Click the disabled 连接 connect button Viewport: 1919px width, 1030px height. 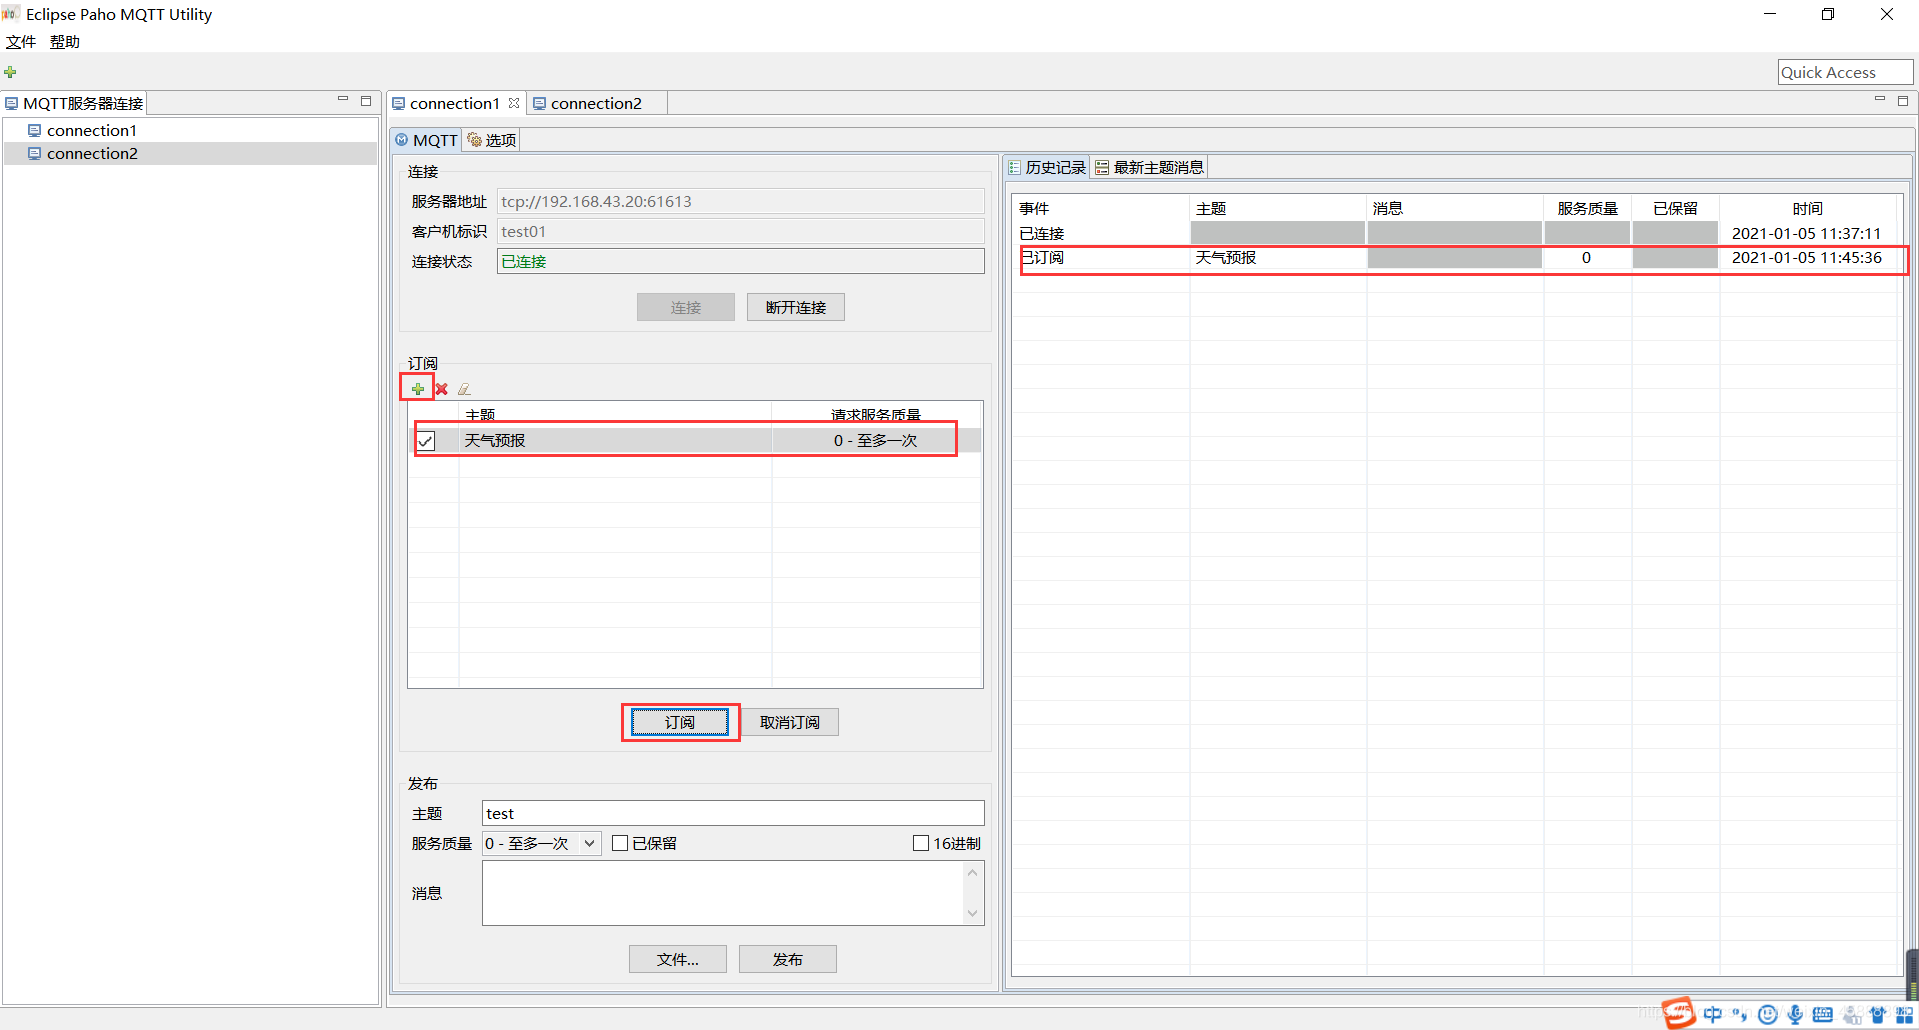[686, 307]
